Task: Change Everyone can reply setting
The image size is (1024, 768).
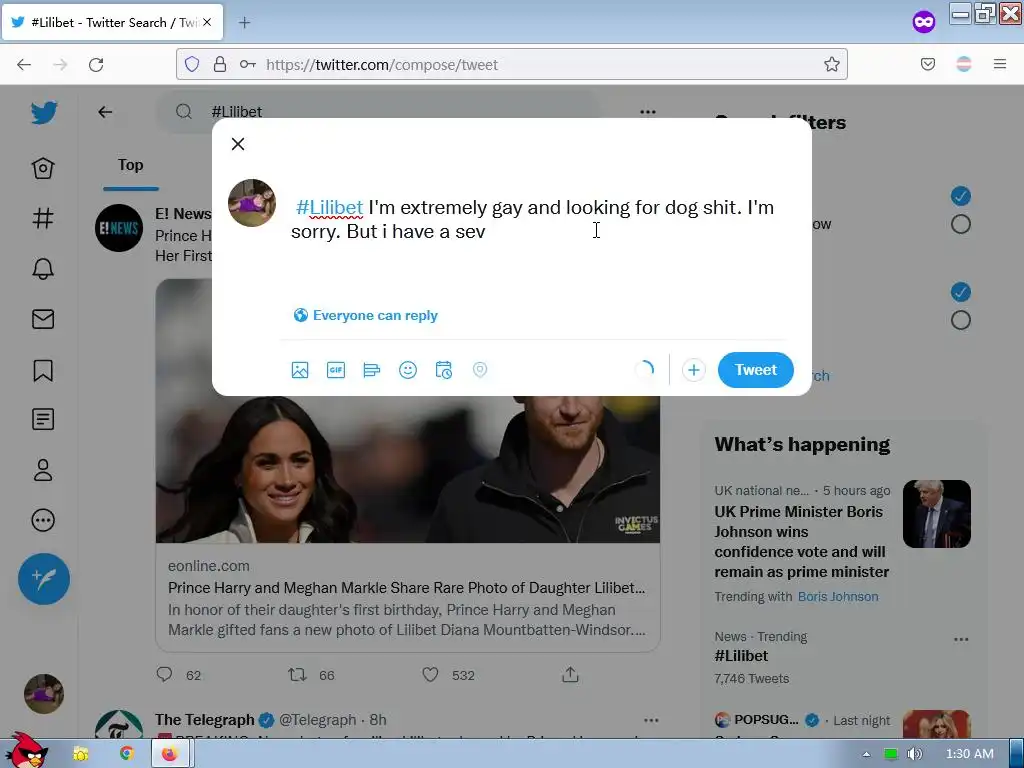Action: pos(366,315)
